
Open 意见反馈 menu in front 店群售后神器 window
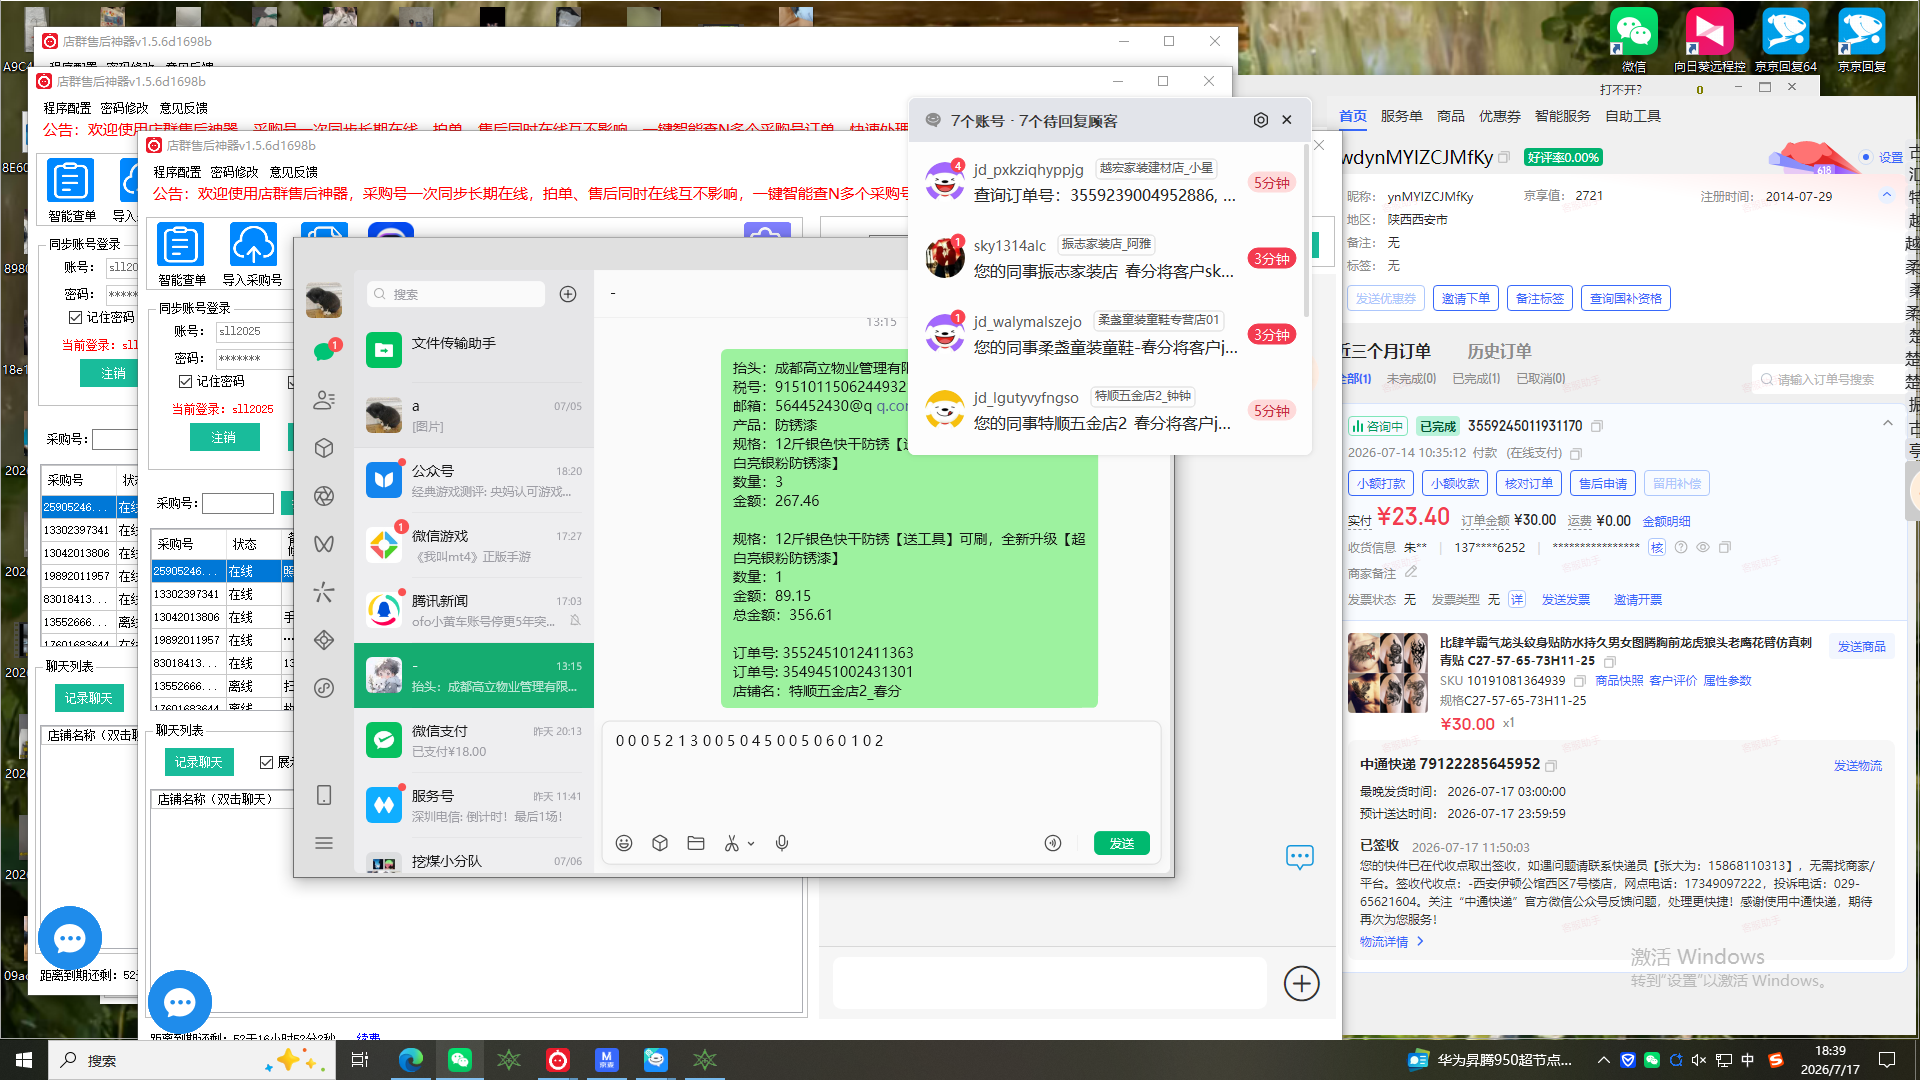[x=293, y=172]
